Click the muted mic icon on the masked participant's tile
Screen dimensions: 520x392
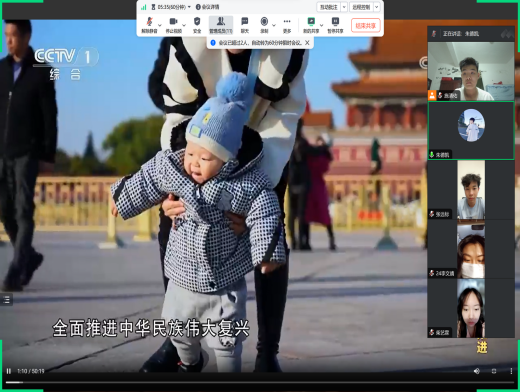(x=432, y=273)
